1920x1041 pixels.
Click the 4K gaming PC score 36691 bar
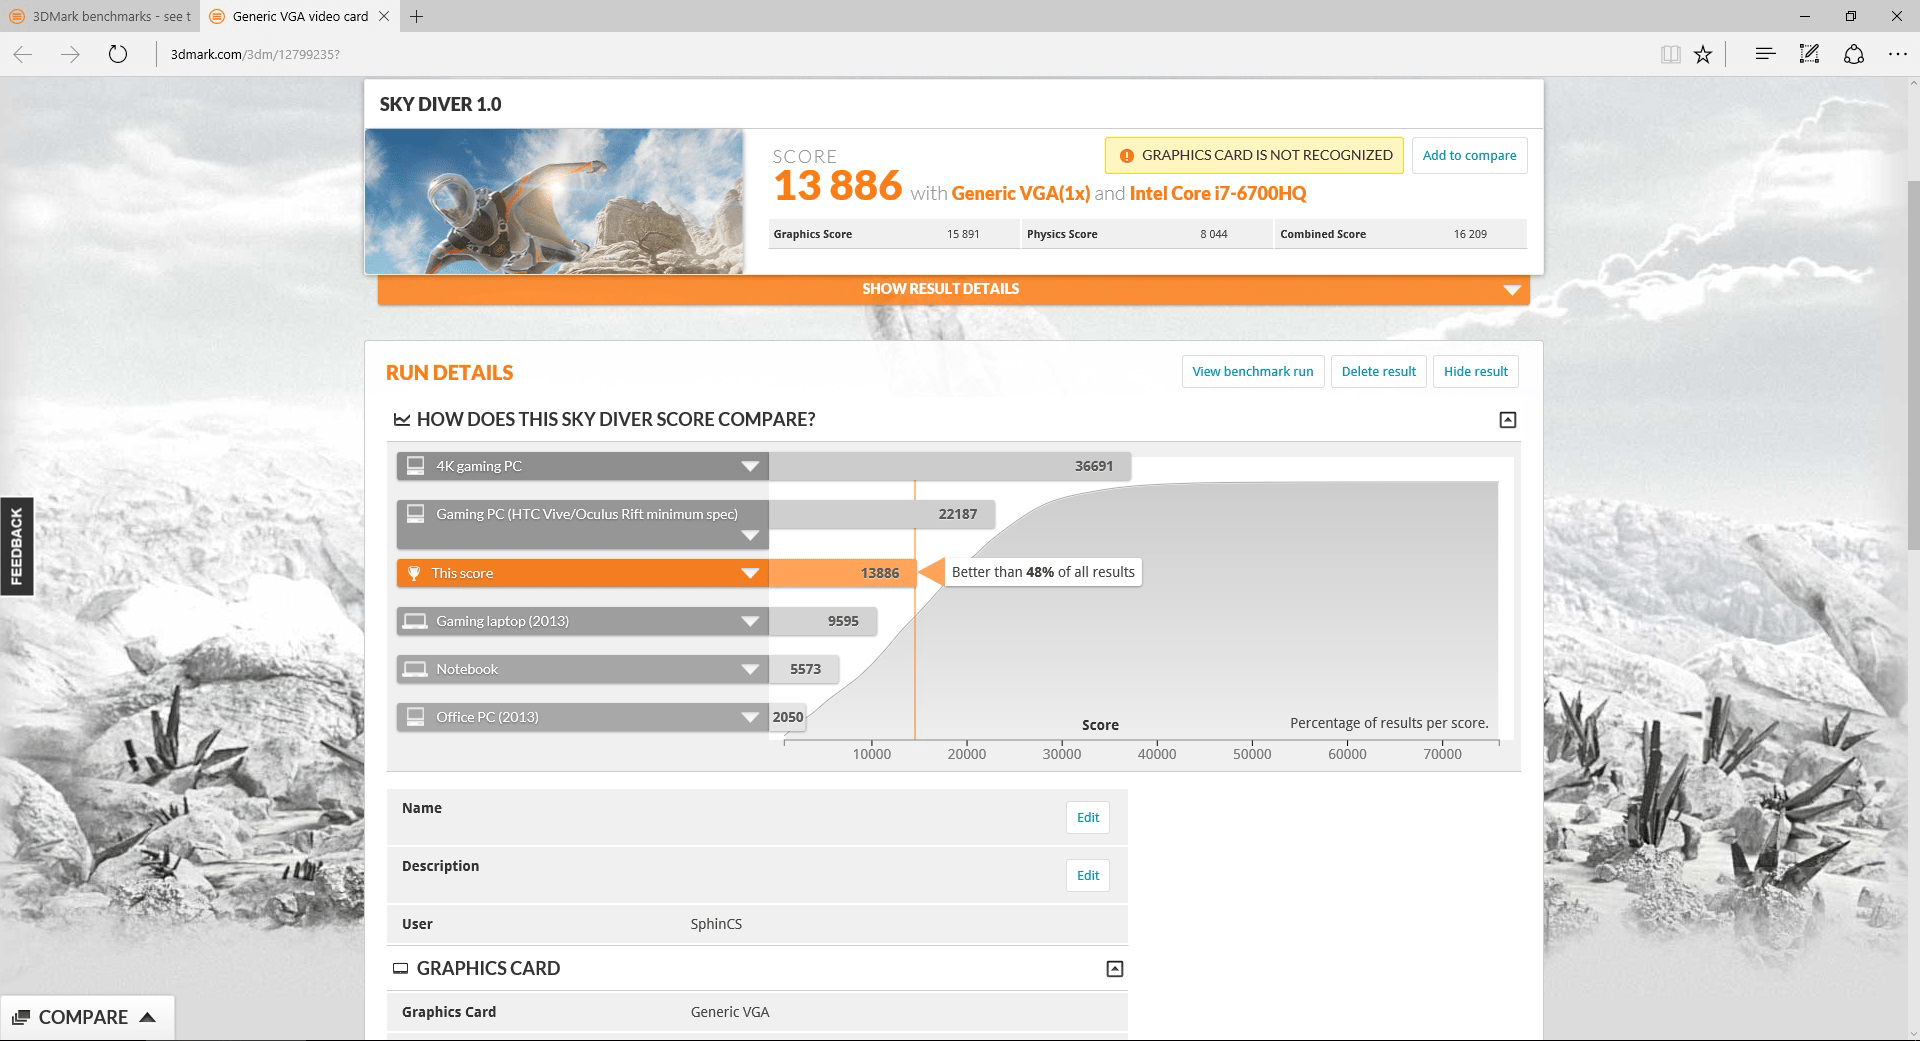(x=950, y=466)
